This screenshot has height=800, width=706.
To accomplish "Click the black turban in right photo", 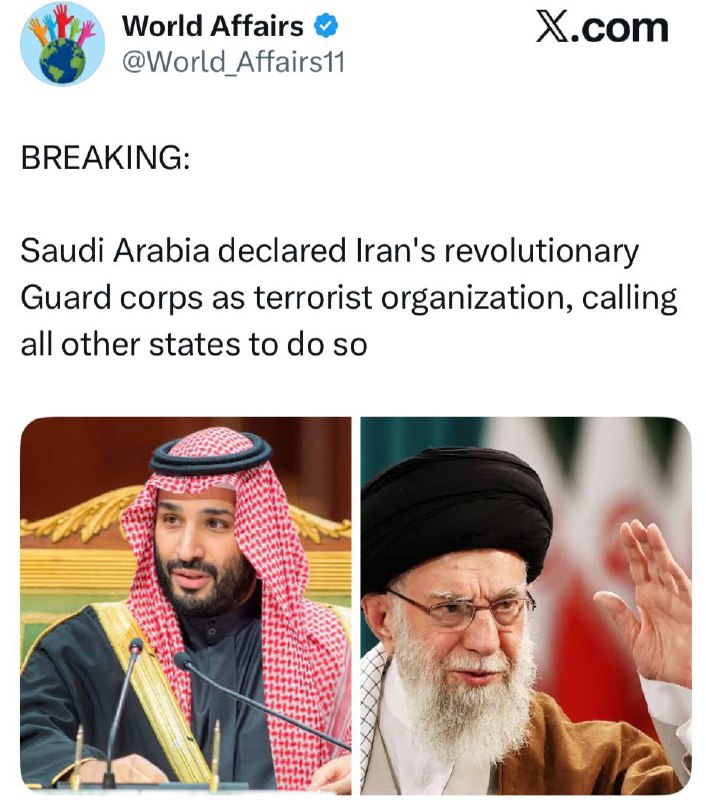I will click(x=456, y=515).
